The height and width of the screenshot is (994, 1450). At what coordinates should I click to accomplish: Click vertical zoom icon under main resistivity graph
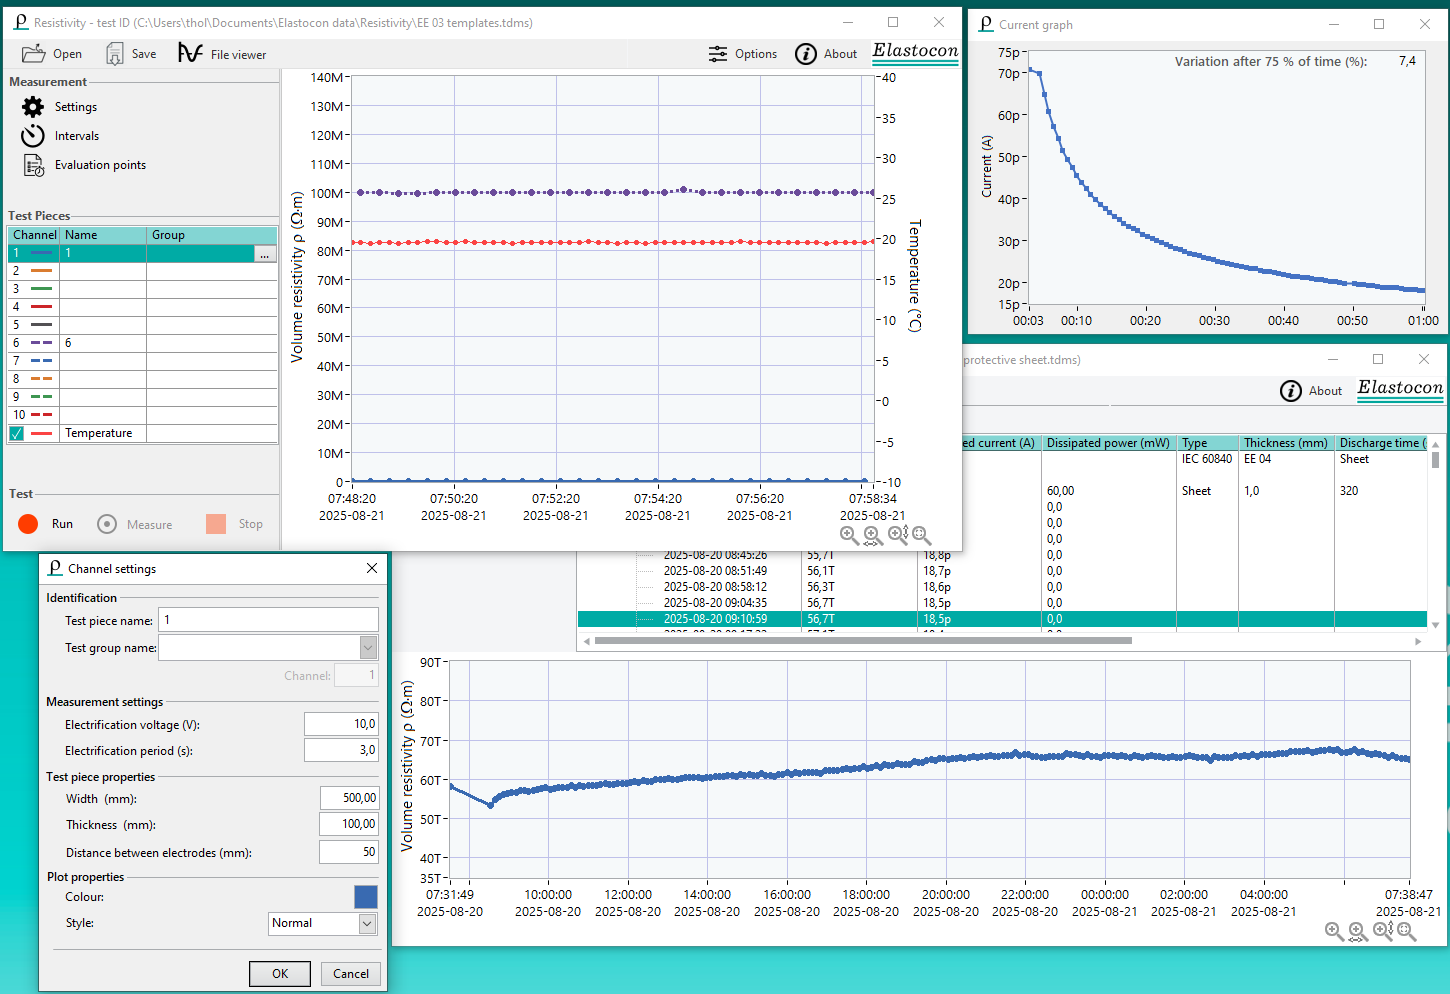tap(897, 536)
